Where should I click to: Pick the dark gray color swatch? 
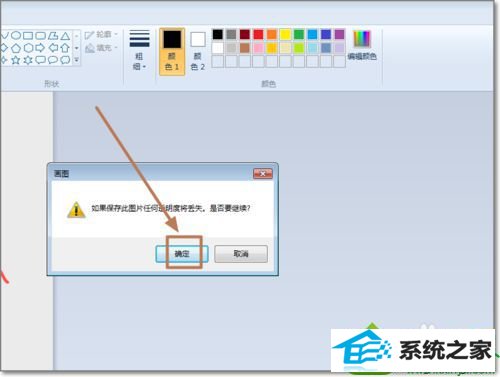pos(231,34)
